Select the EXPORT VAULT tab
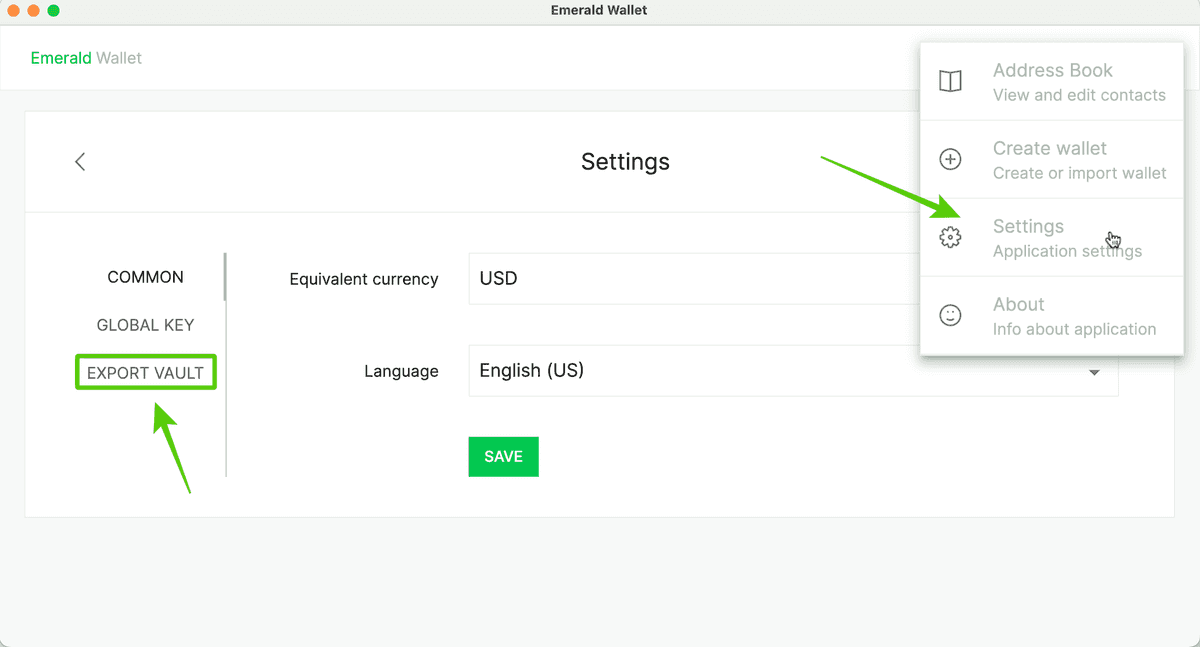This screenshot has height=647, width=1200. pos(145,371)
